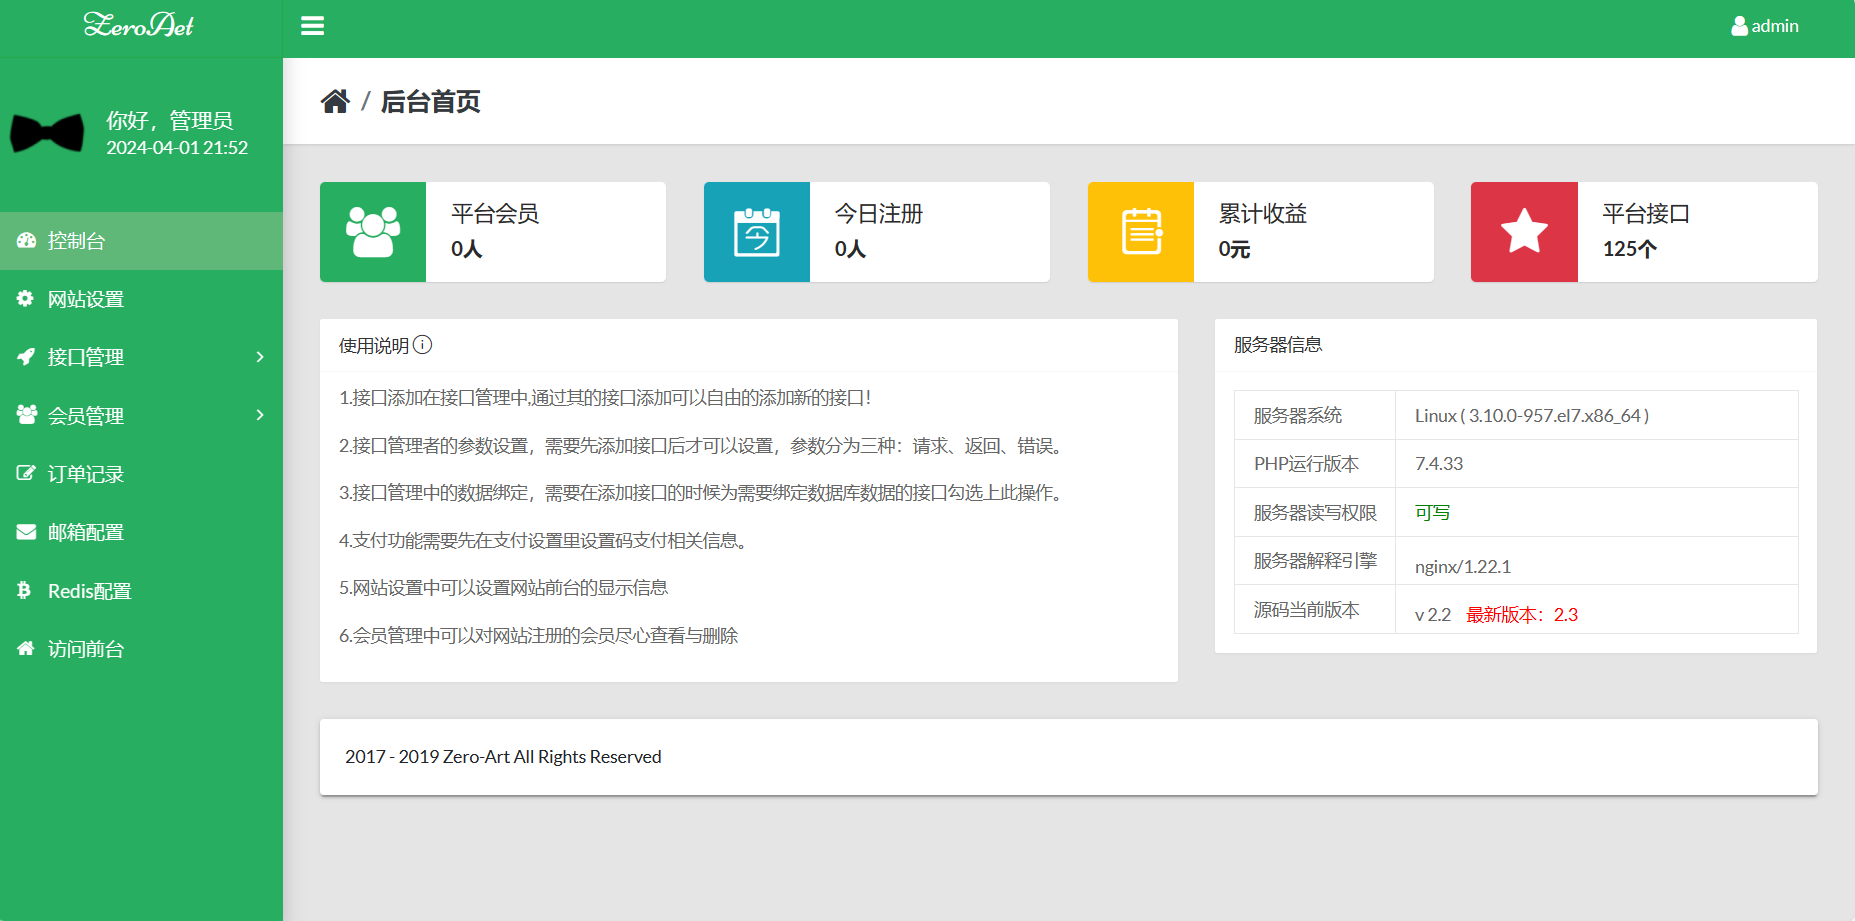Viewport: 1855px width, 921px height.
Task: Click the Redis配置 bitcoin icon
Action: [x=24, y=590]
